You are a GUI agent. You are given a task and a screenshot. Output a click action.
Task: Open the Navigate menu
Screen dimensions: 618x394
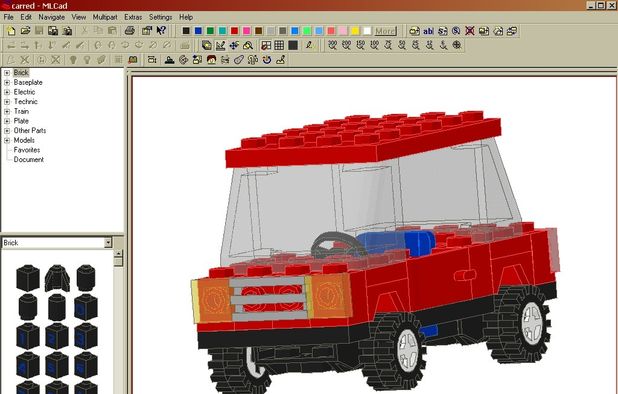pos(52,17)
